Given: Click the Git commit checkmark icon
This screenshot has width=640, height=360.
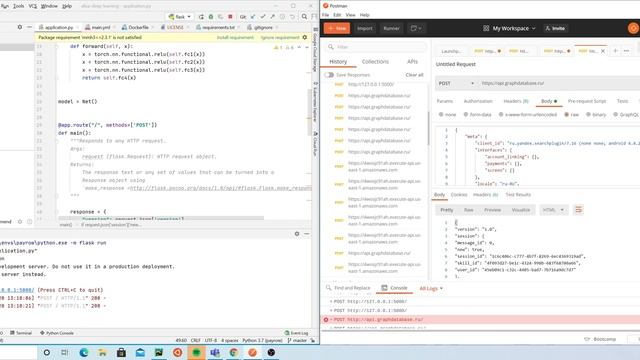Looking at the screenshot, I should point(263,17).
